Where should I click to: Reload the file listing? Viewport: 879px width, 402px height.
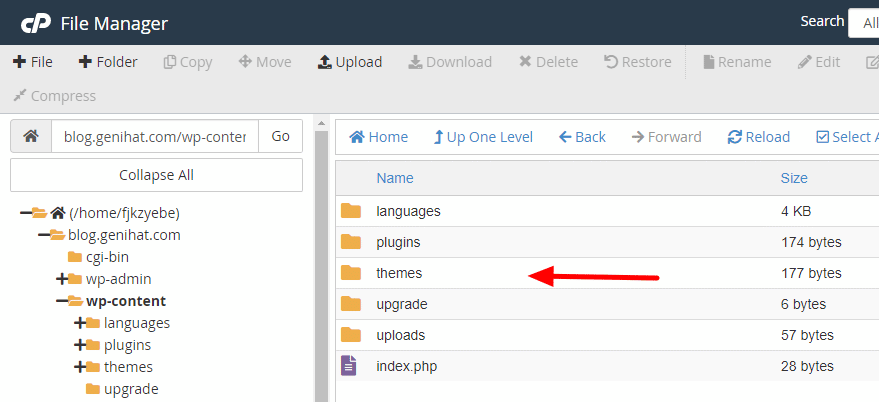tap(758, 137)
